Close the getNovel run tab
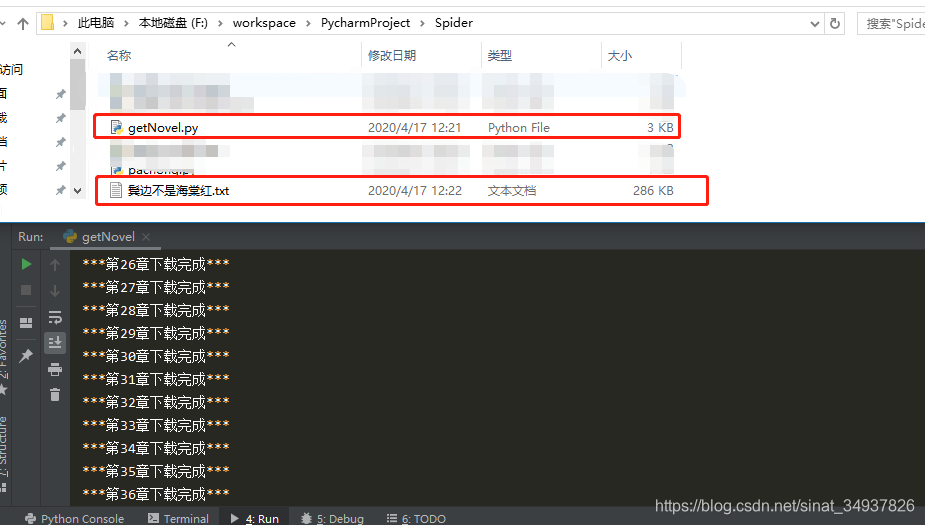 [146, 237]
